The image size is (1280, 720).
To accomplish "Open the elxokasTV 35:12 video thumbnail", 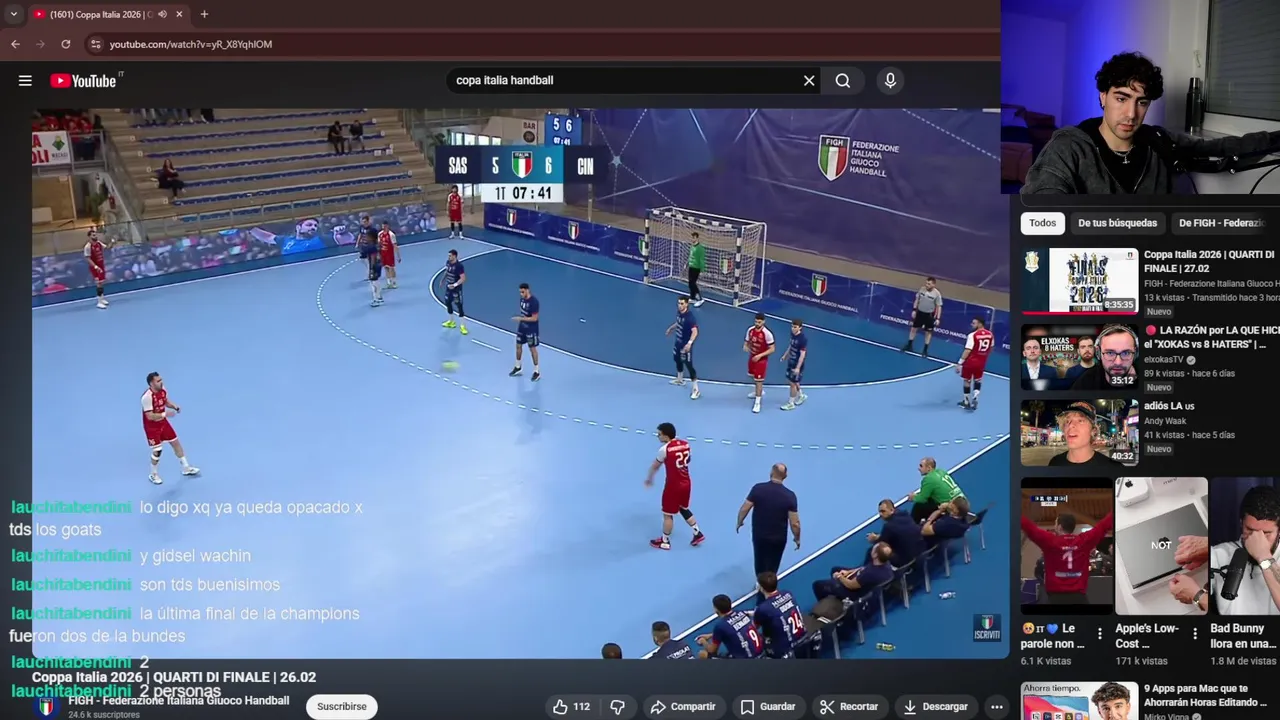I will [1079, 357].
